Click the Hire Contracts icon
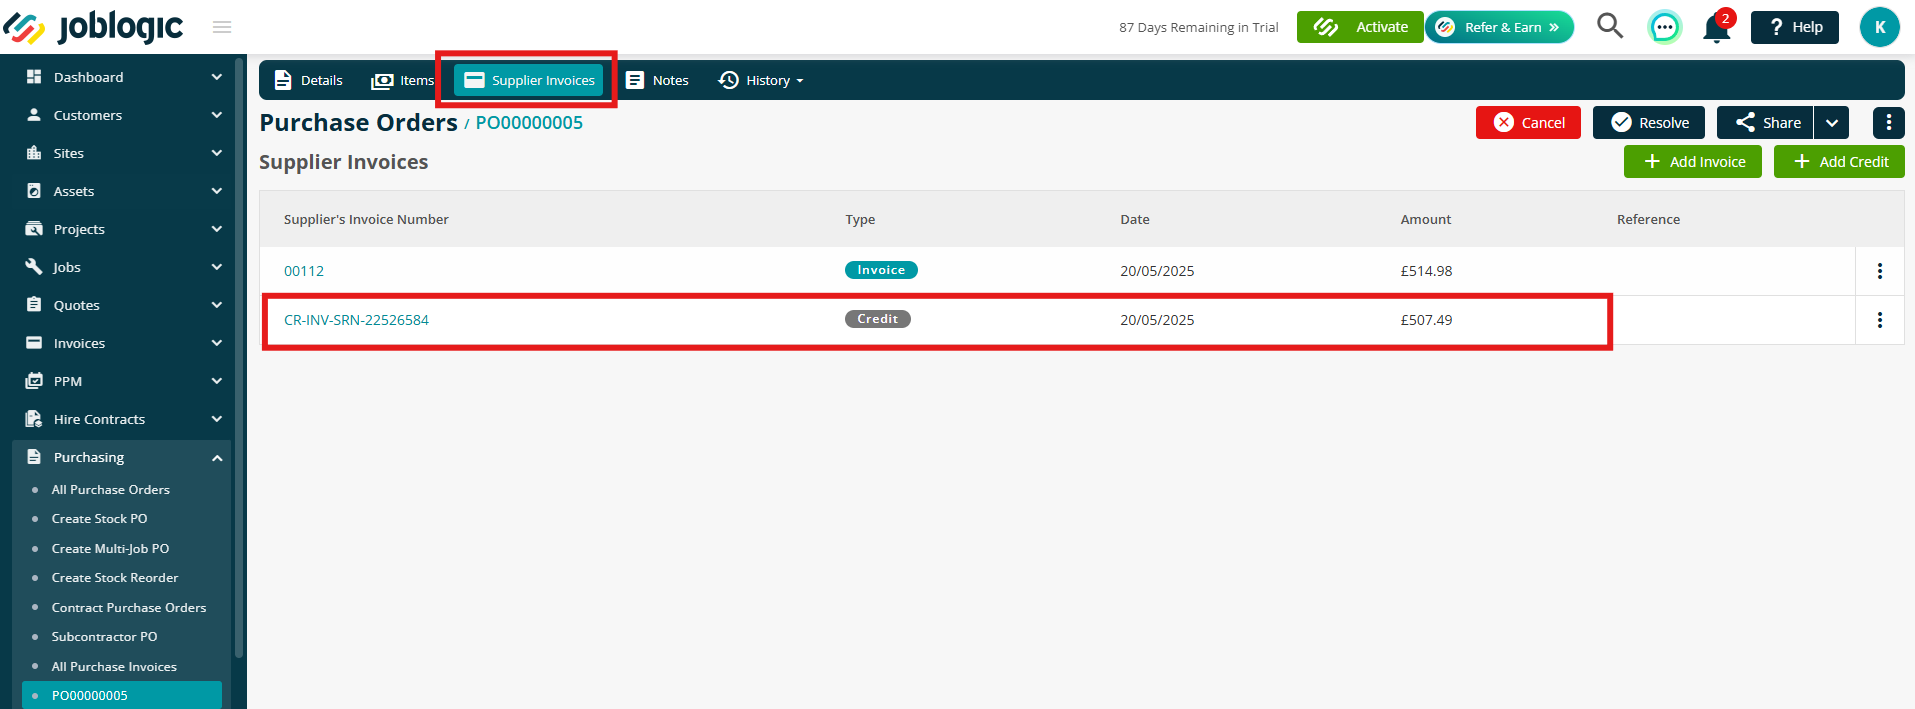This screenshot has height=709, width=1915. (34, 419)
